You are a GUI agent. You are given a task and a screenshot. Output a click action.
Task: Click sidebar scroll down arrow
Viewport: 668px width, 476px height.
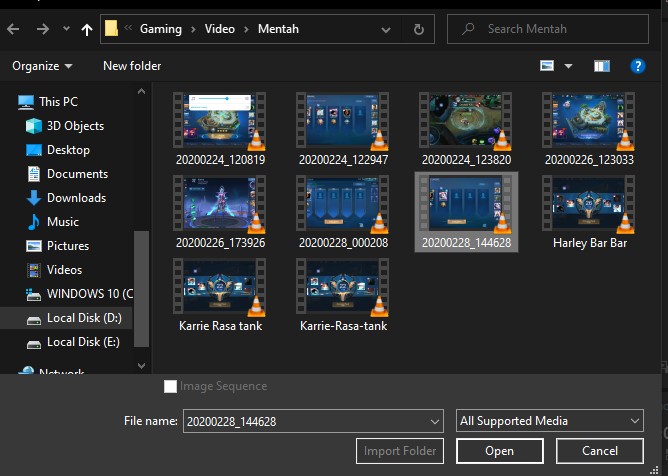(x=141, y=366)
